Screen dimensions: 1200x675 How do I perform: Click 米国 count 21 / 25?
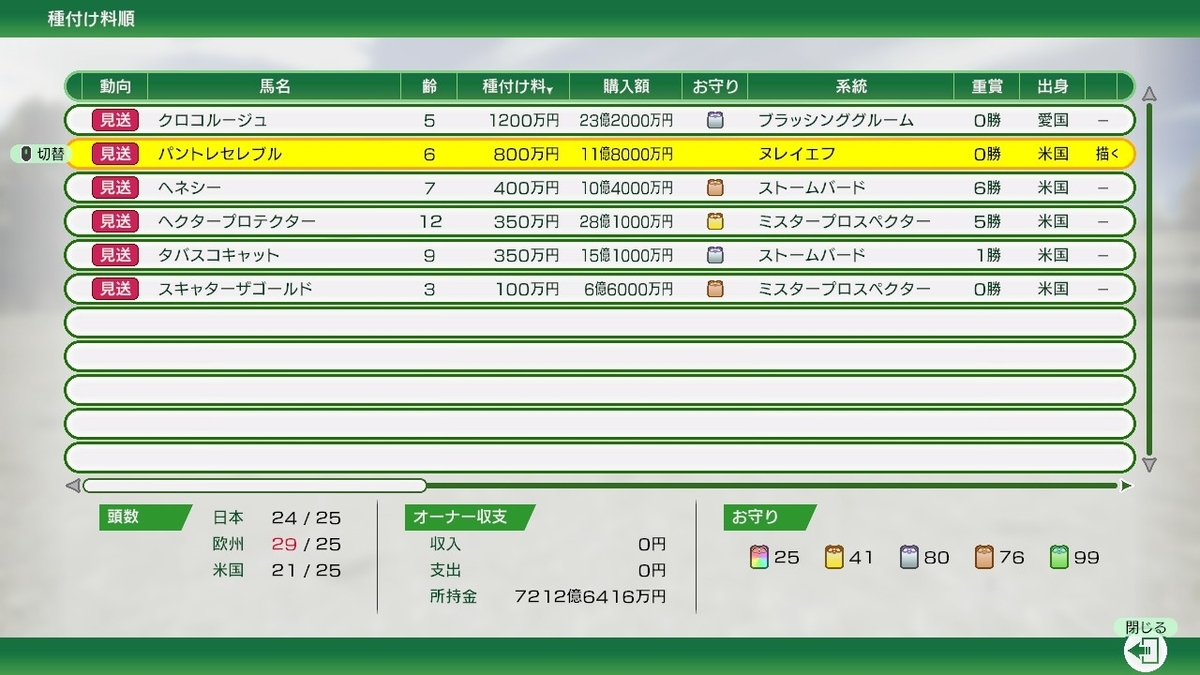[x=306, y=570]
